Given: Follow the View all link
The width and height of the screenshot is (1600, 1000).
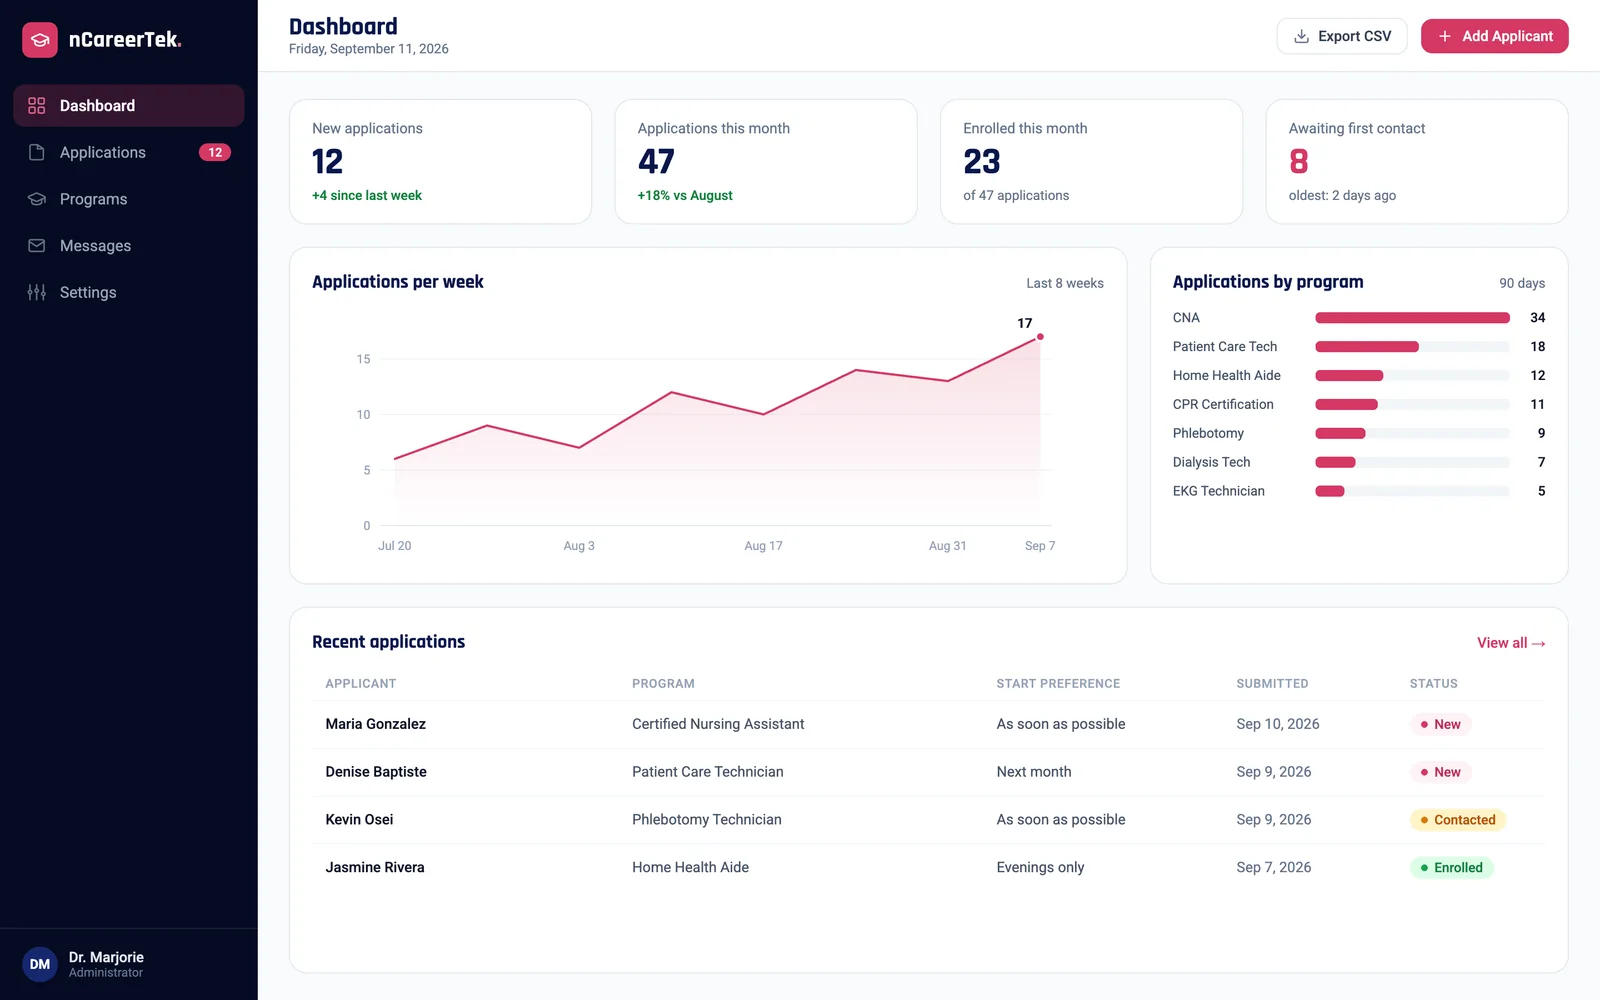Looking at the screenshot, I should coord(1511,643).
